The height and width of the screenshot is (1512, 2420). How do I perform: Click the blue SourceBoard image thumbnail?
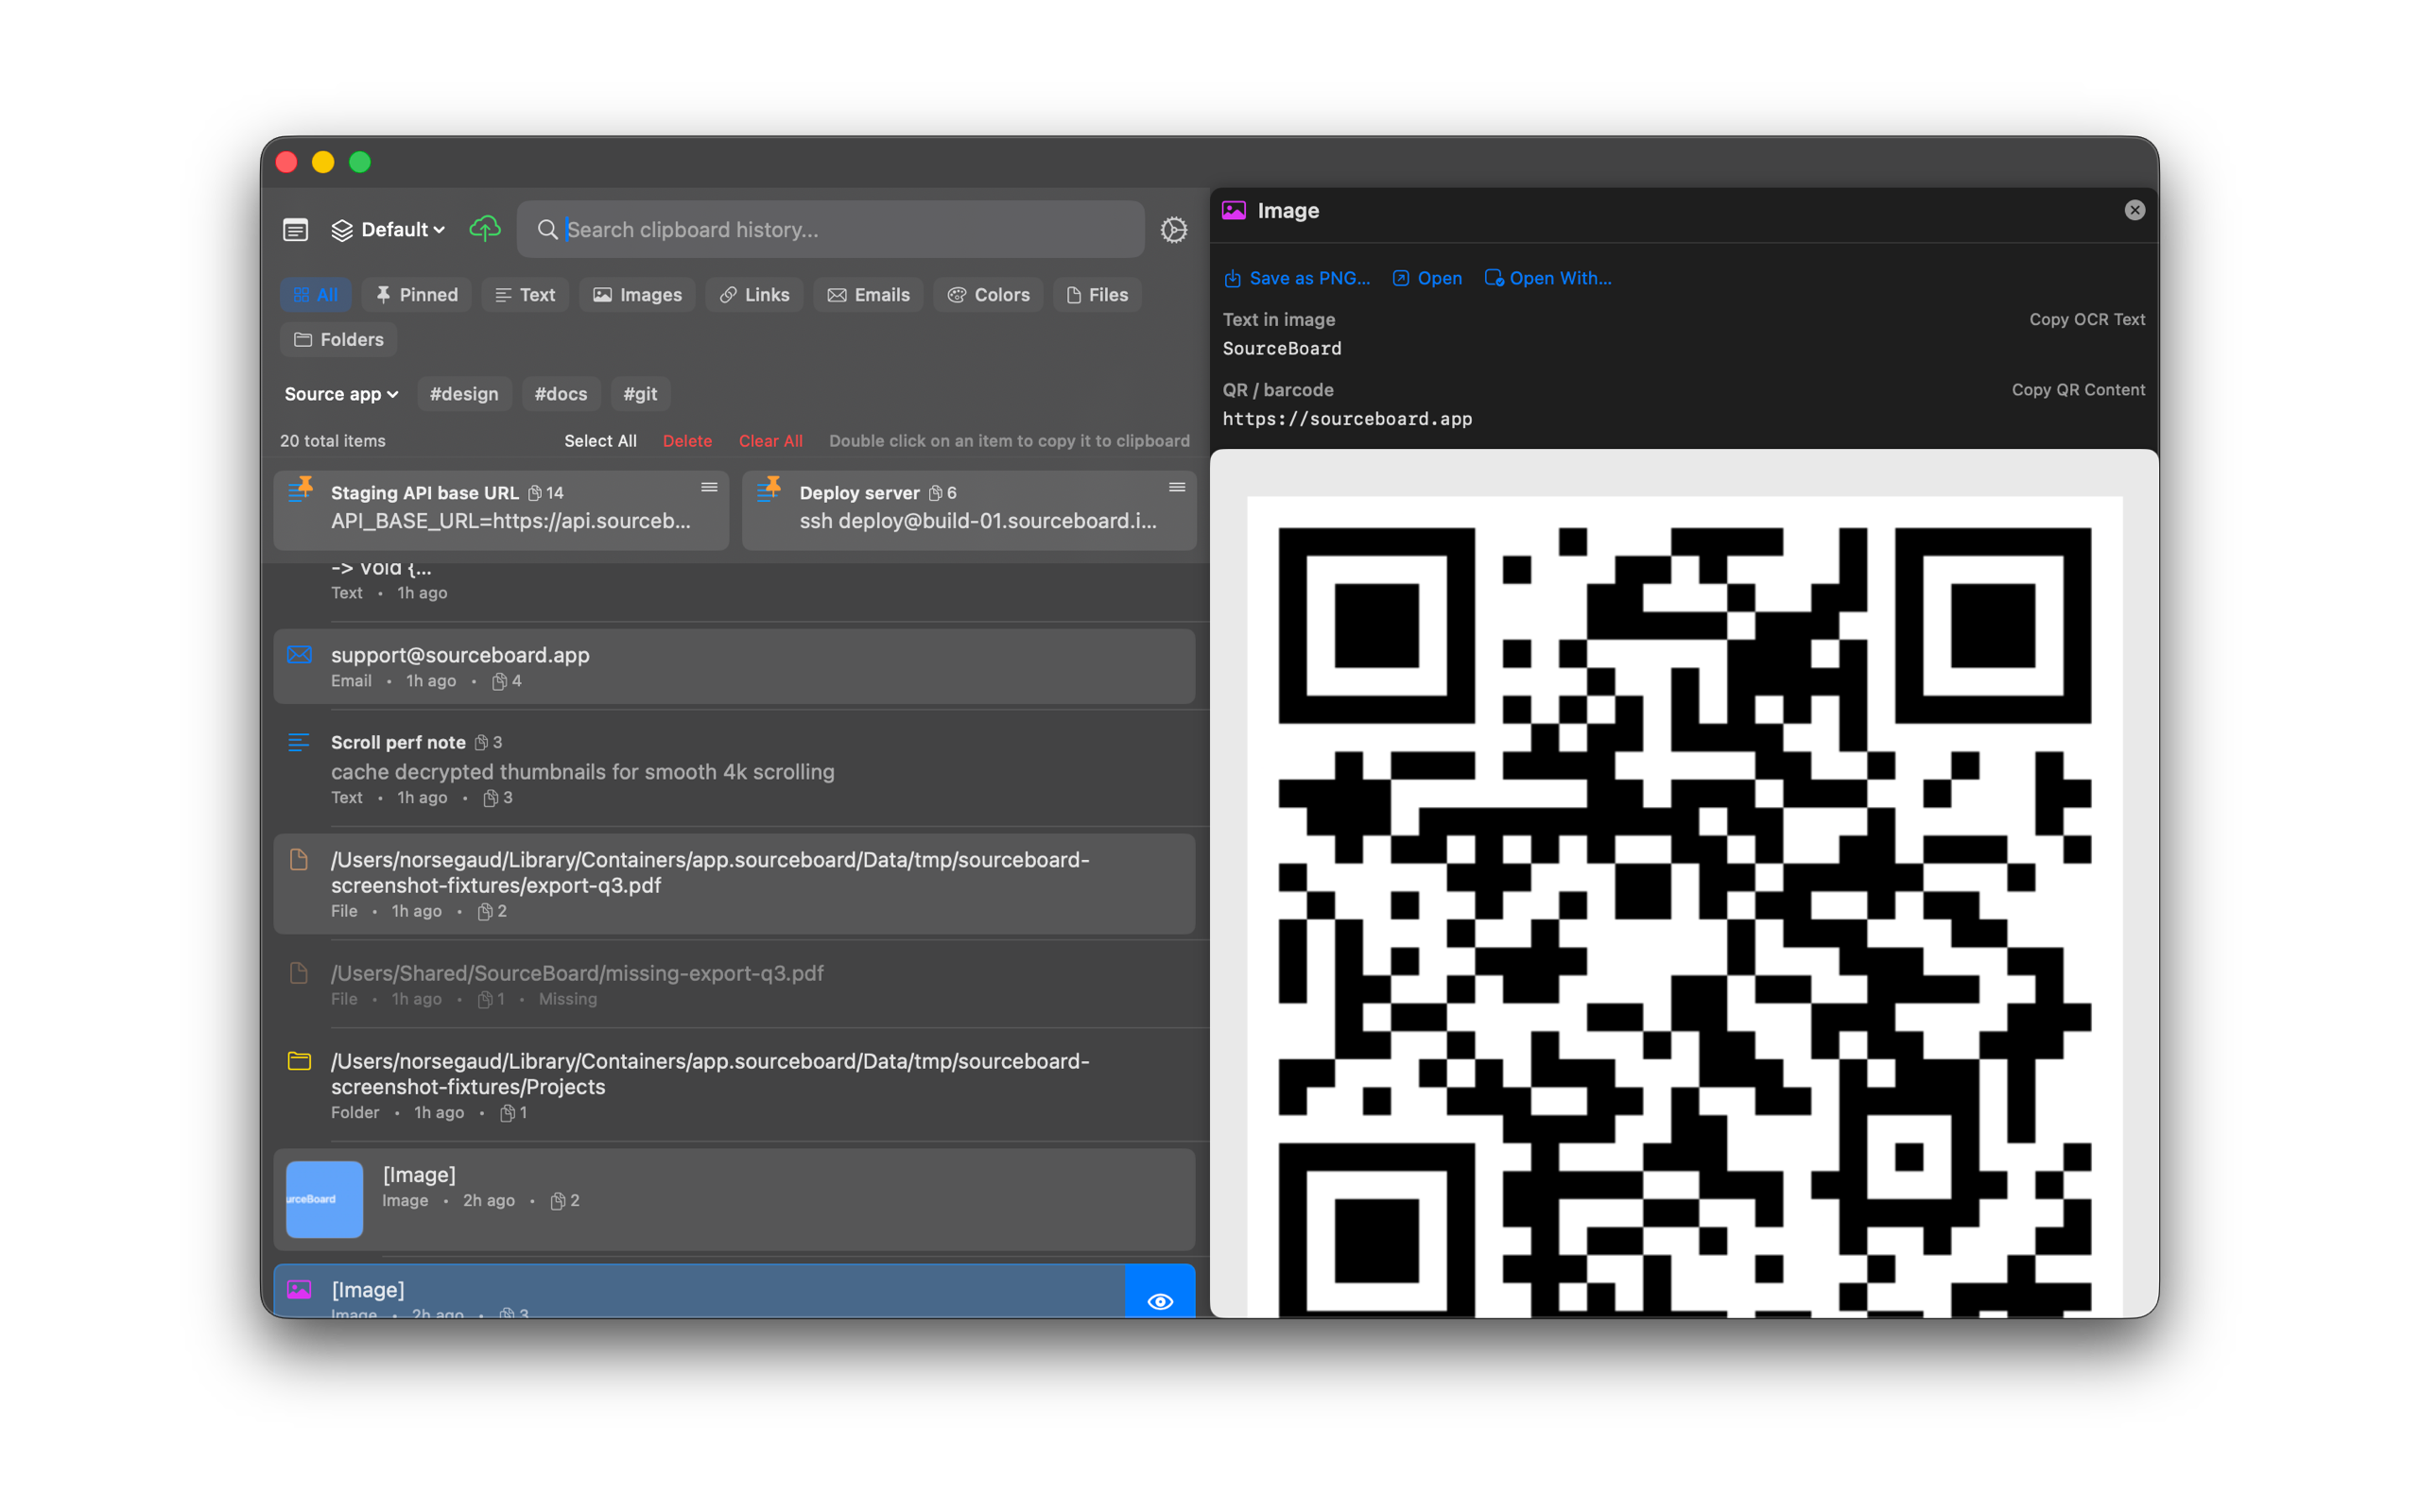pyautogui.click(x=324, y=1199)
